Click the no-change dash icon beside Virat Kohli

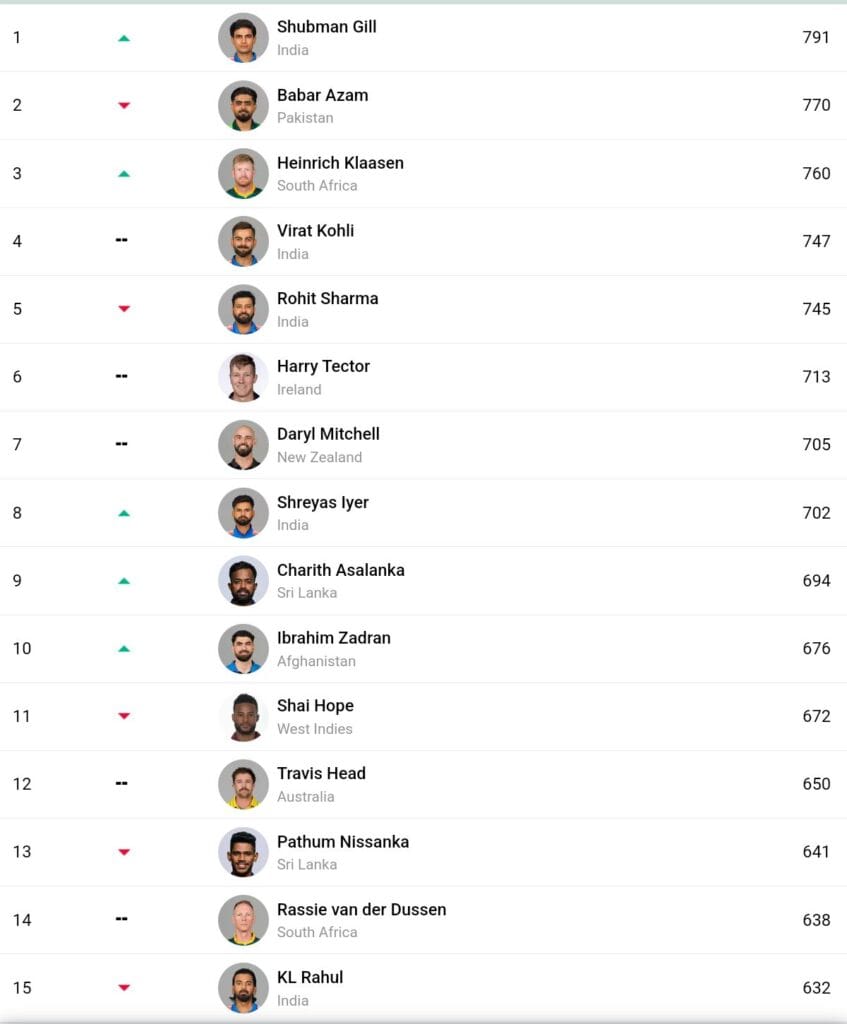[x=121, y=240]
